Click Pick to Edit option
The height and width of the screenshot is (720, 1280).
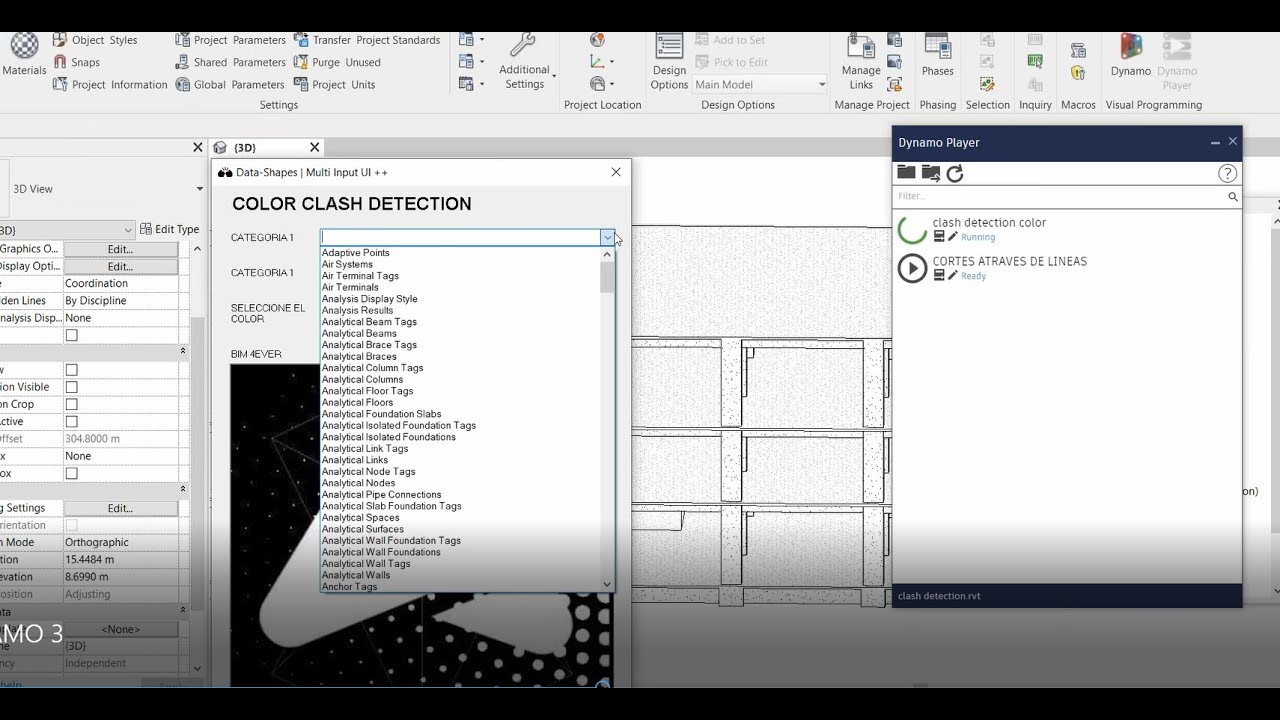pyautogui.click(x=732, y=62)
